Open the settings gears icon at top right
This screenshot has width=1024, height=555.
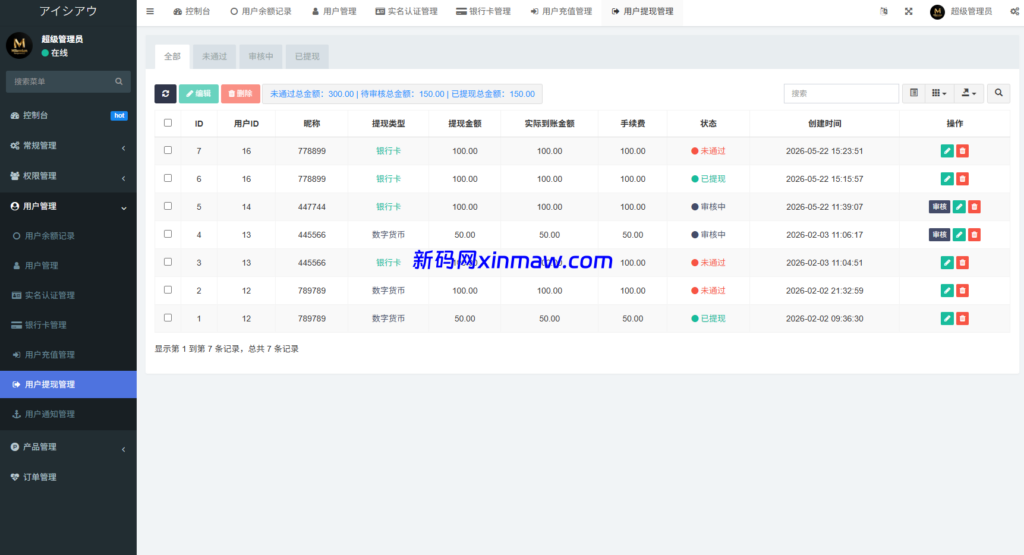1015,11
